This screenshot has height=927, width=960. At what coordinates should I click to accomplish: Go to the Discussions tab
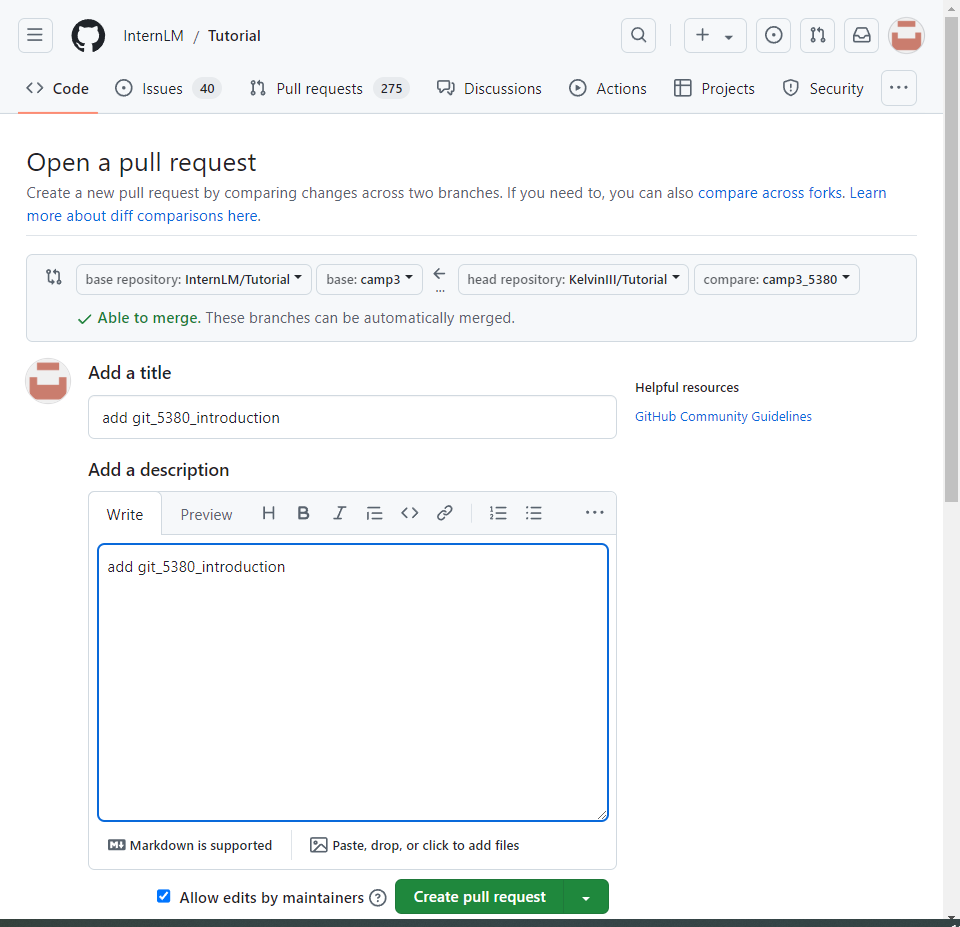tap(489, 89)
